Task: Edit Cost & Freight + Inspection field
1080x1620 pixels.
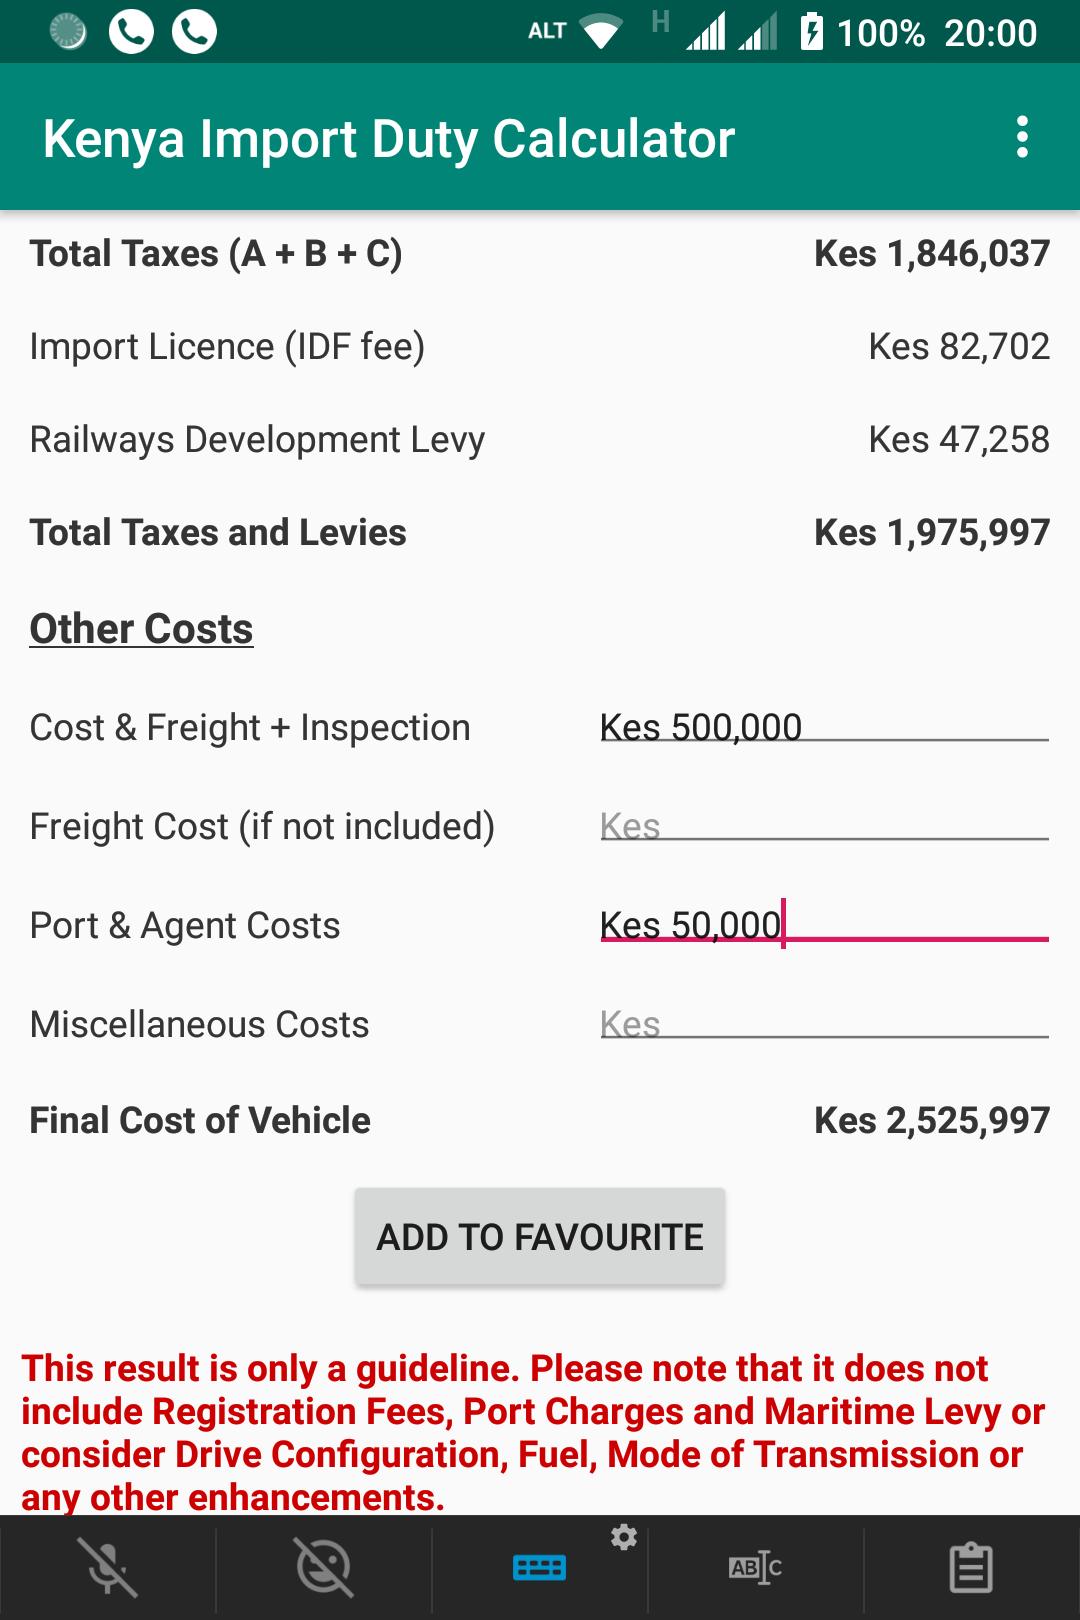Action: click(824, 727)
